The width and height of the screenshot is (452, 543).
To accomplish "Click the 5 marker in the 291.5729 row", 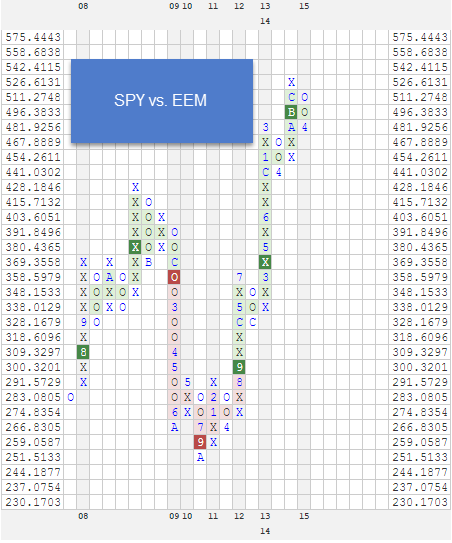I will point(187,382).
